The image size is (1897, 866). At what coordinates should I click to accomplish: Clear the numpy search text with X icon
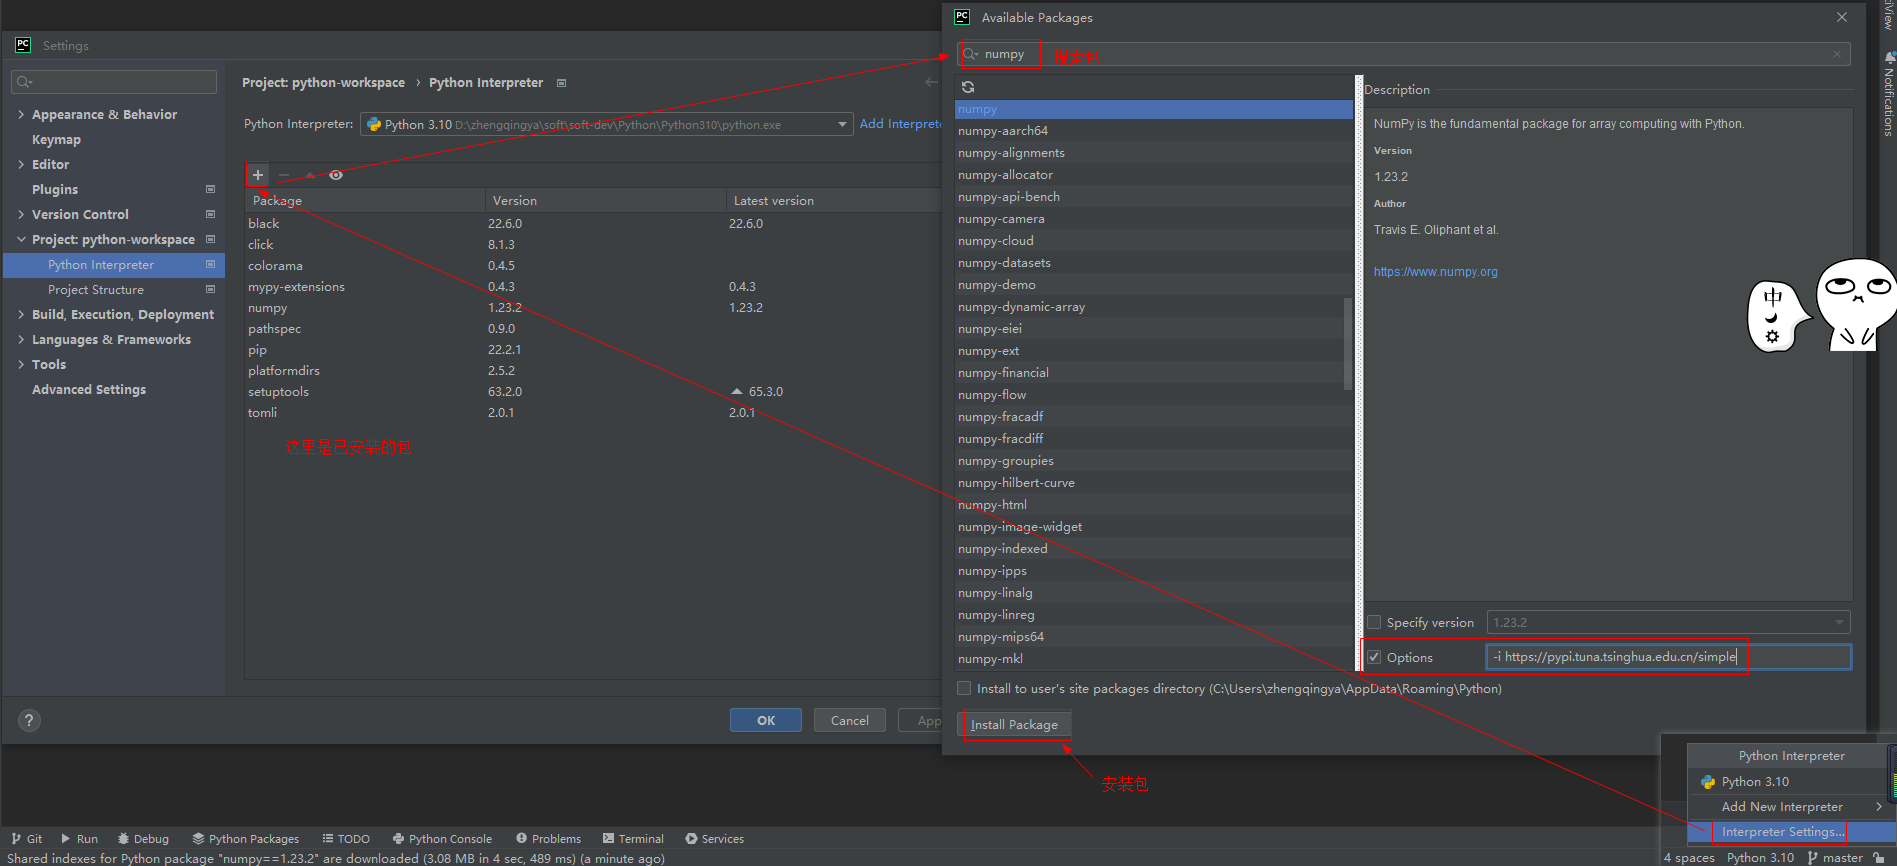(1837, 54)
